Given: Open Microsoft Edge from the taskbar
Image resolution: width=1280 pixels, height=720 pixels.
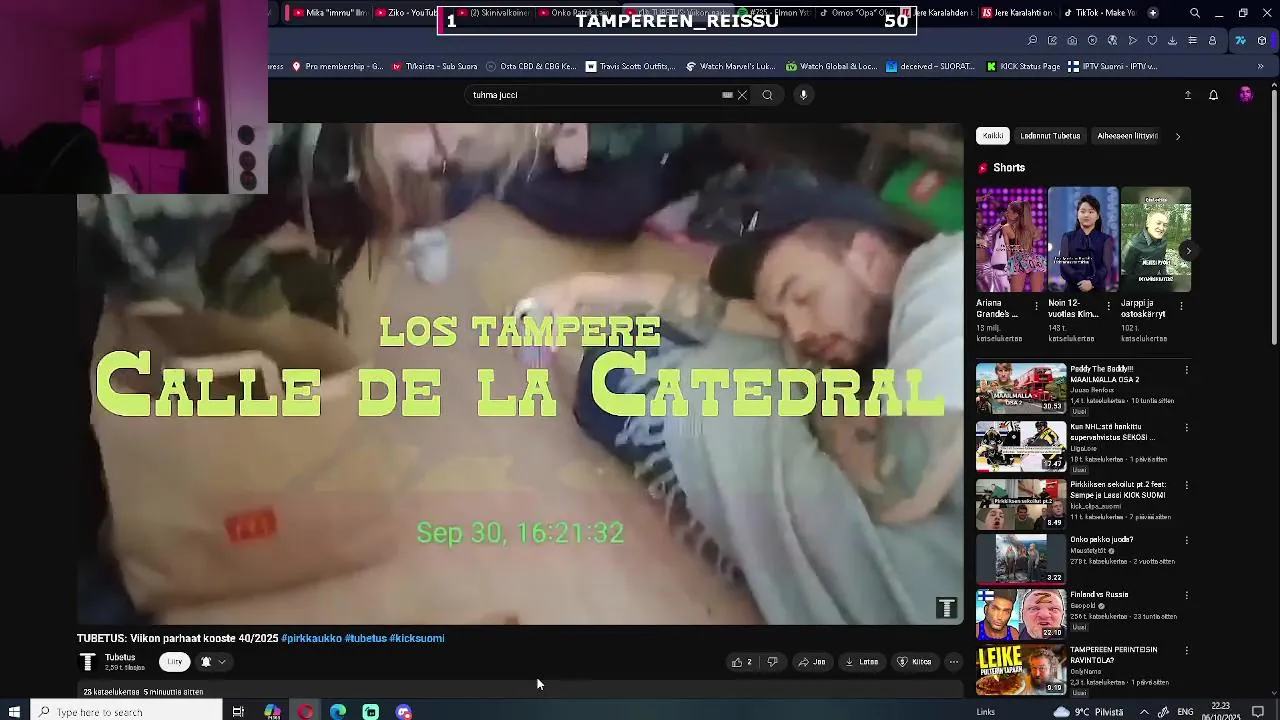Looking at the screenshot, I should [x=338, y=712].
